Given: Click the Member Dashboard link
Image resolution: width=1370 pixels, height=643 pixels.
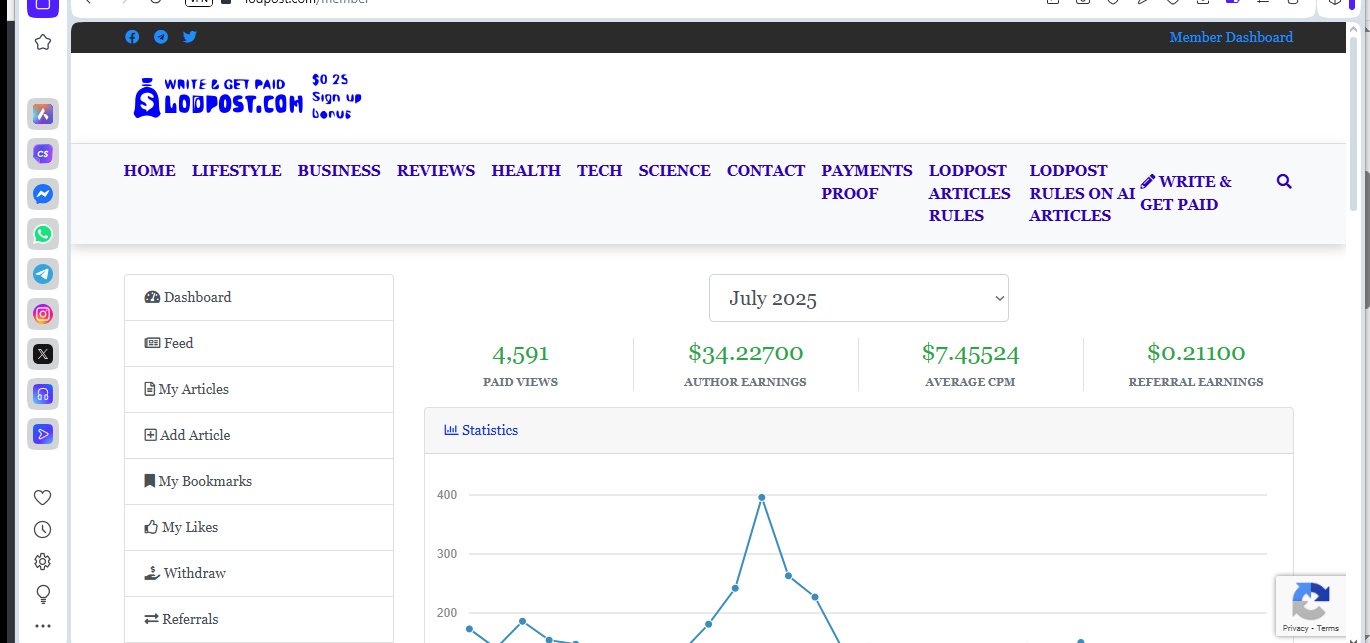Looking at the screenshot, I should tap(1231, 37).
